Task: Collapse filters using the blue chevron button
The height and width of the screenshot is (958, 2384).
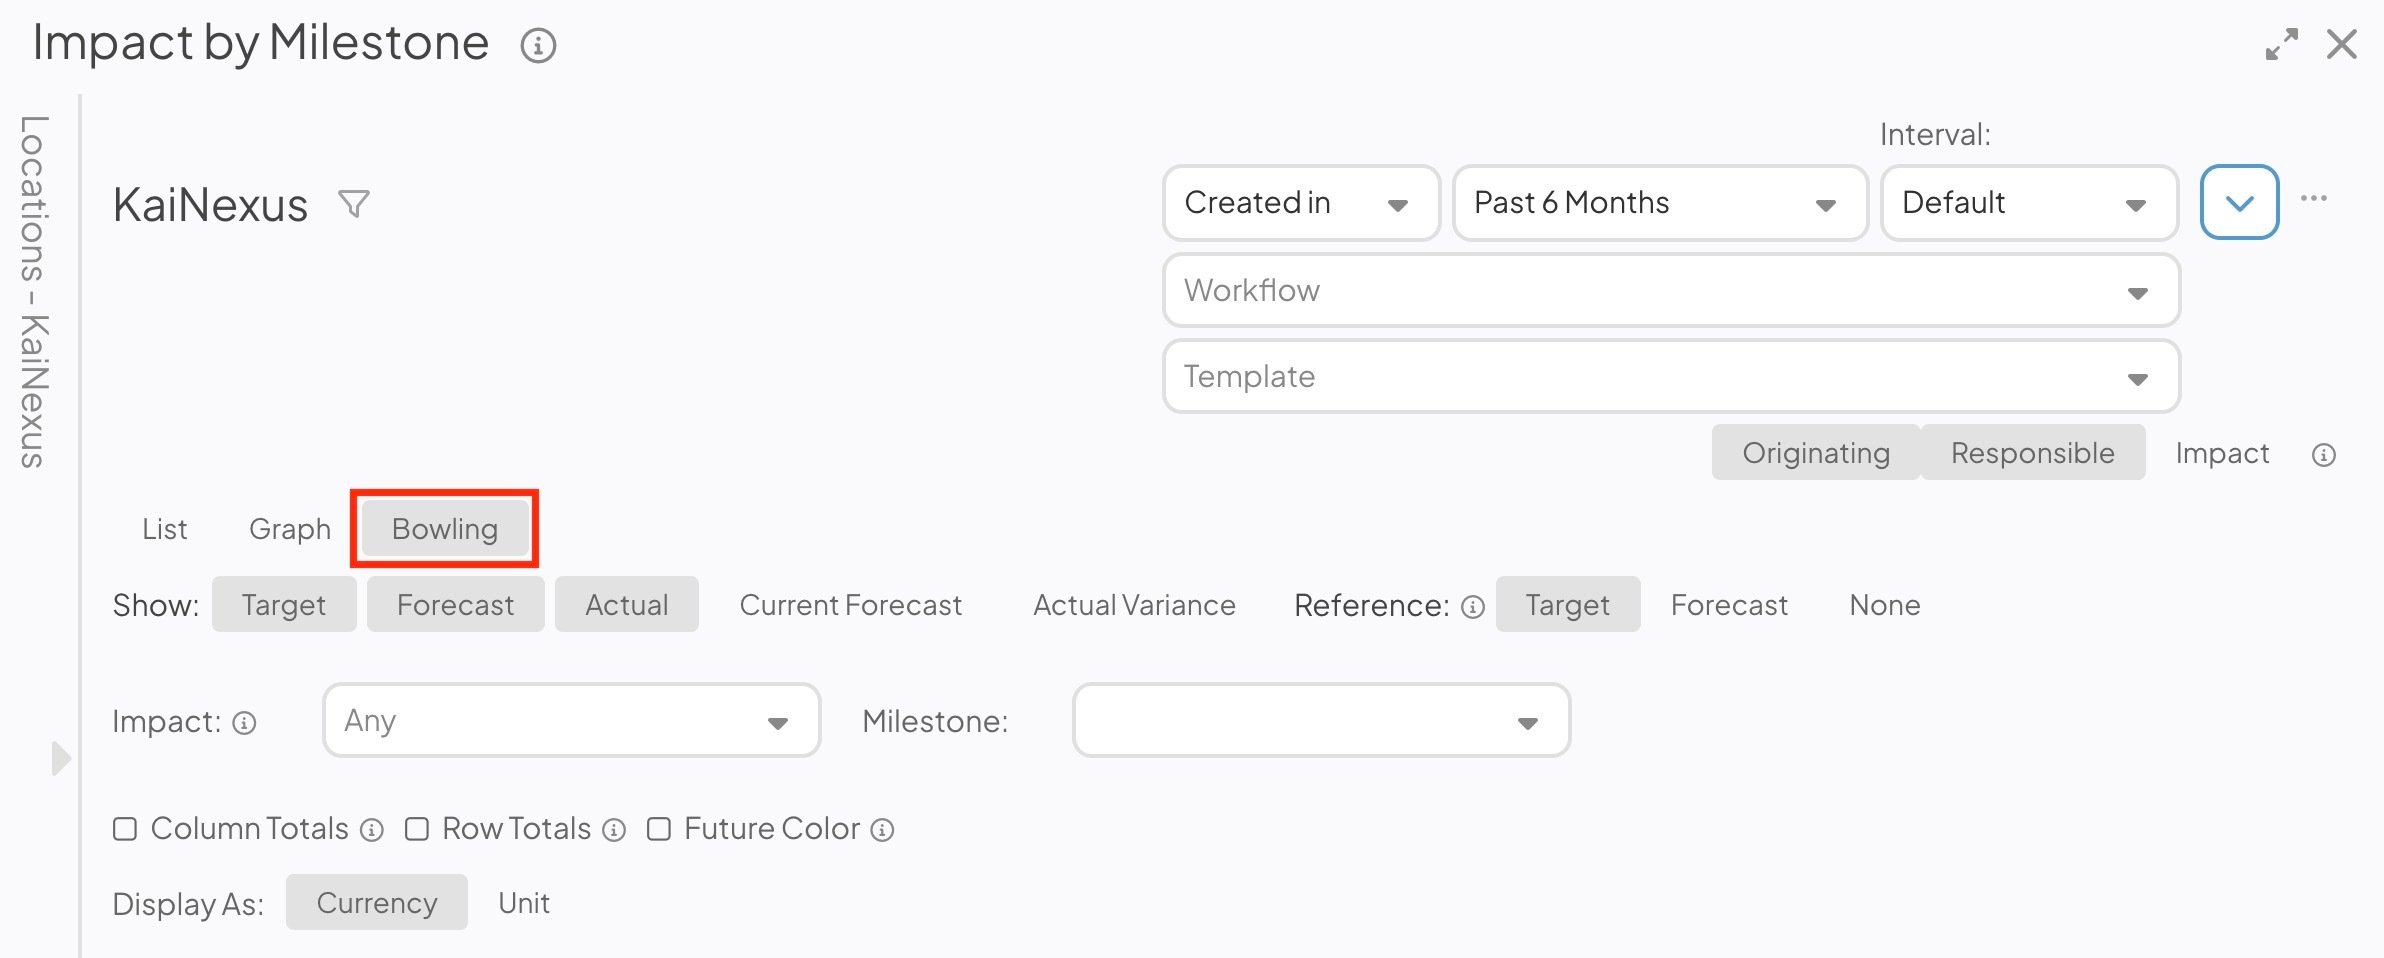Action: tap(2240, 202)
